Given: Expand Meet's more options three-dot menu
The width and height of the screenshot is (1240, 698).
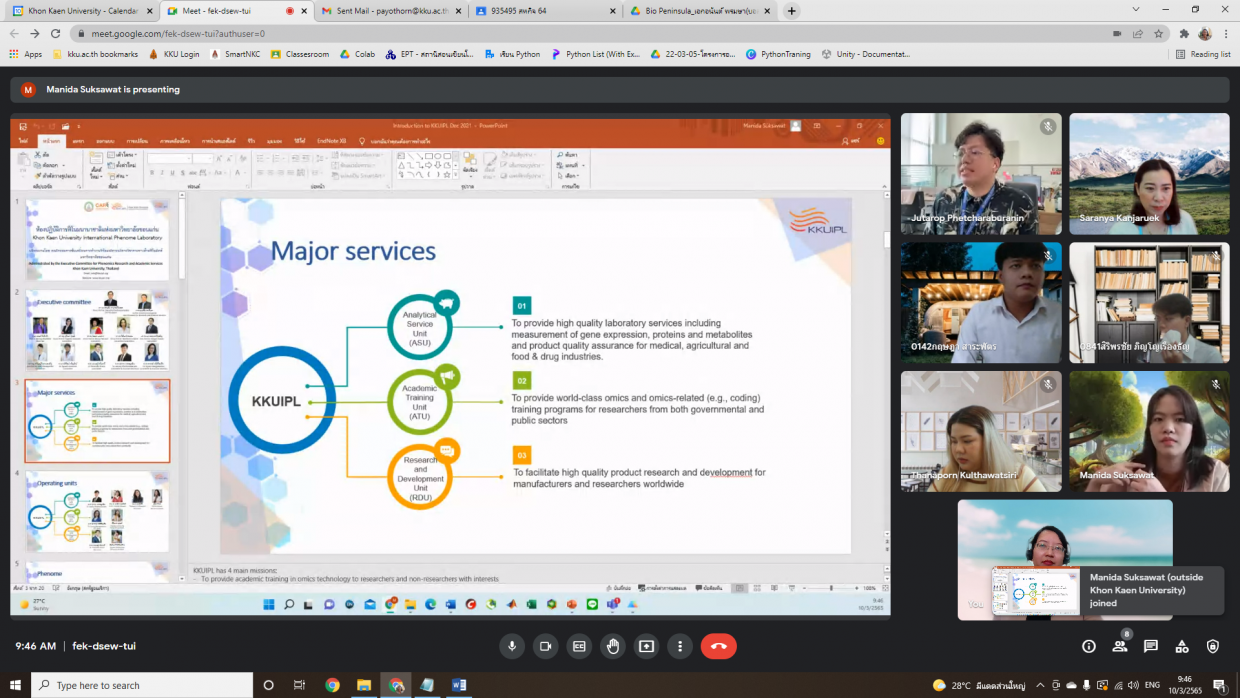Looking at the screenshot, I should pyautogui.click(x=680, y=646).
